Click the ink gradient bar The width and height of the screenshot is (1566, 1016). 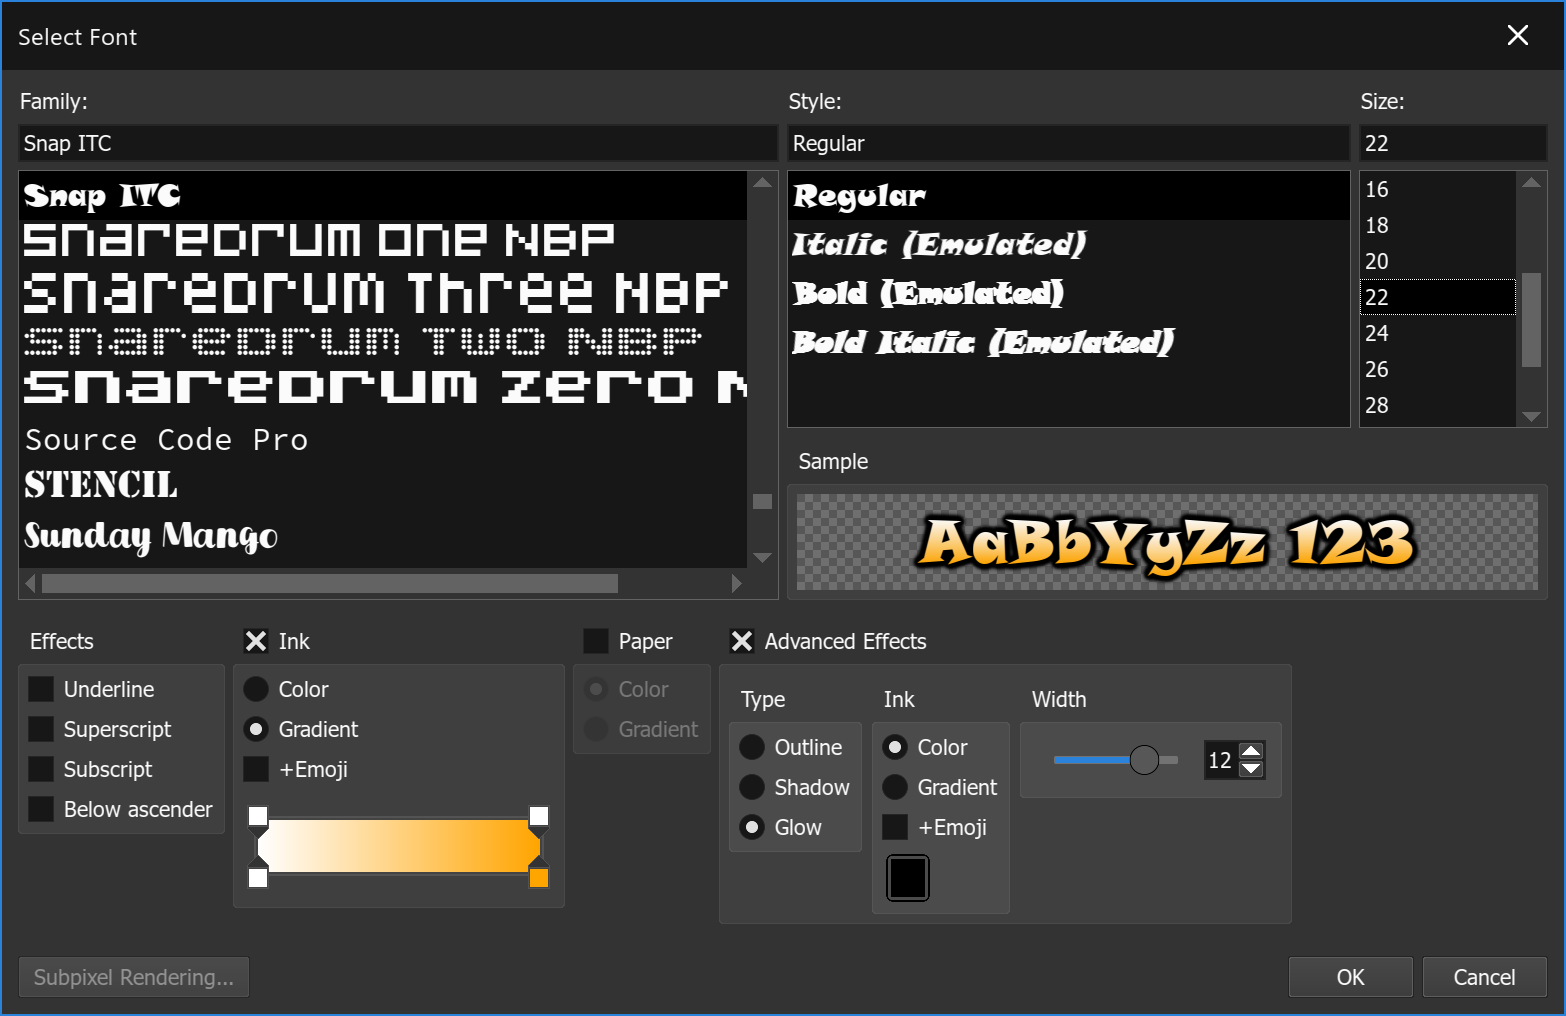tap(398, 846)
